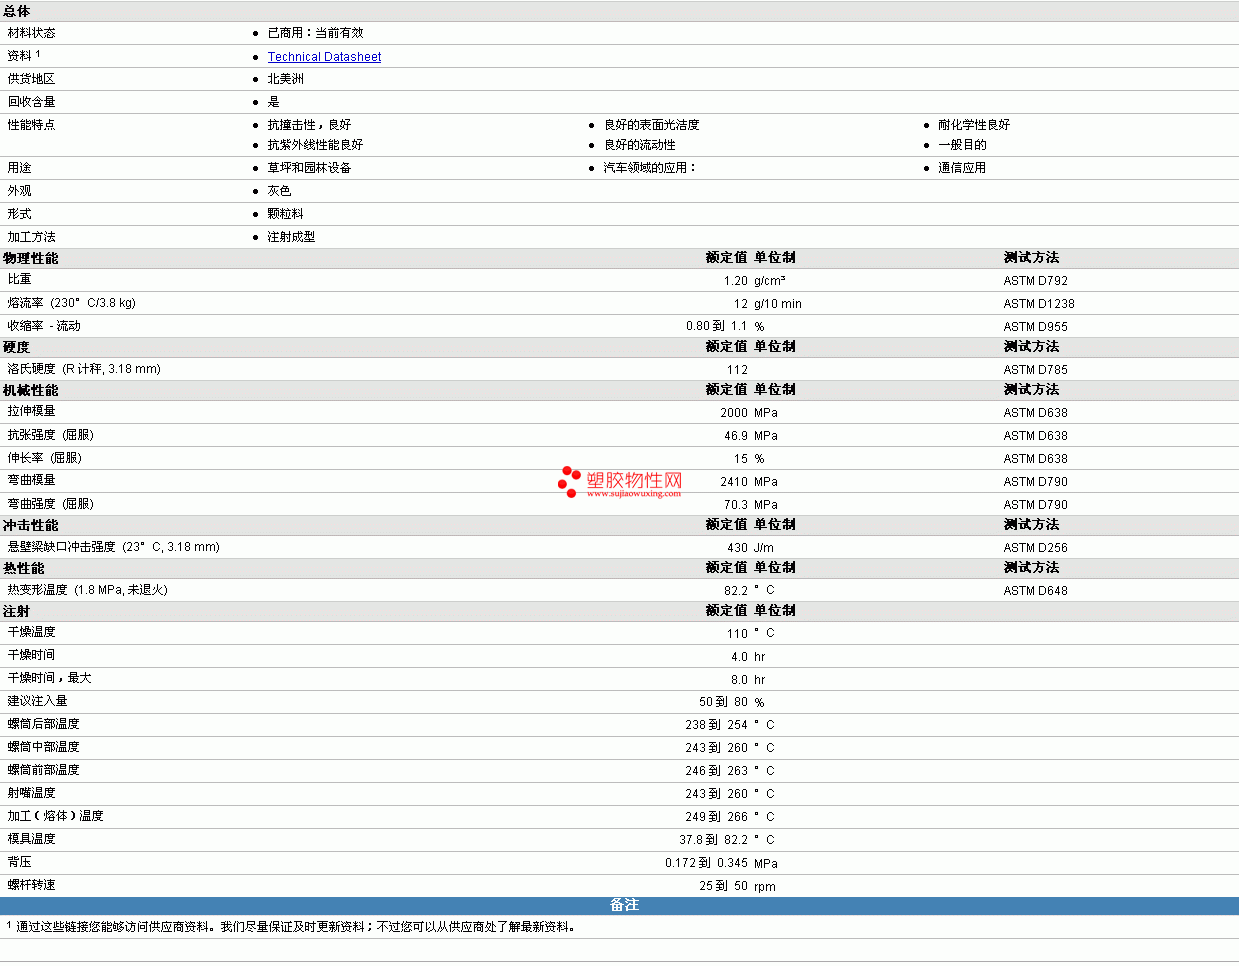Select ASTM D256 test method
Screen dimensions: 1239x966
pos(1035,548)
